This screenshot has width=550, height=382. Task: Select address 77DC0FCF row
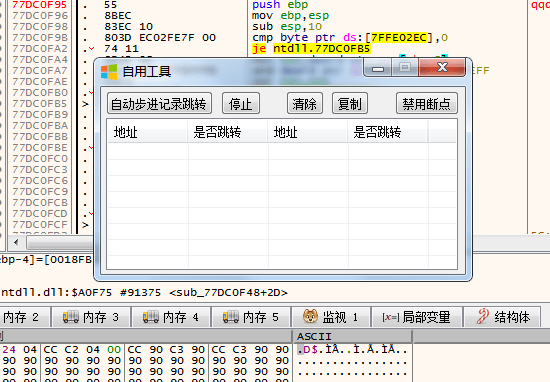click(40, 224)
